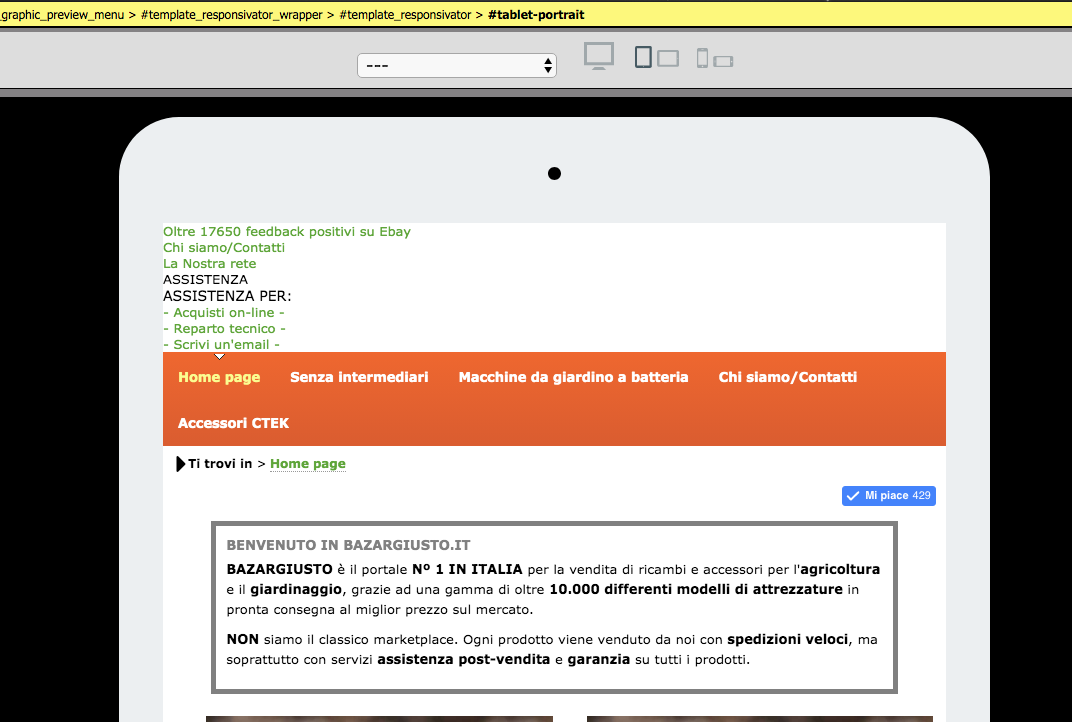1072x722 pixels.
Task: Select the tablet portrait preview icon
Action: point(643,57)
